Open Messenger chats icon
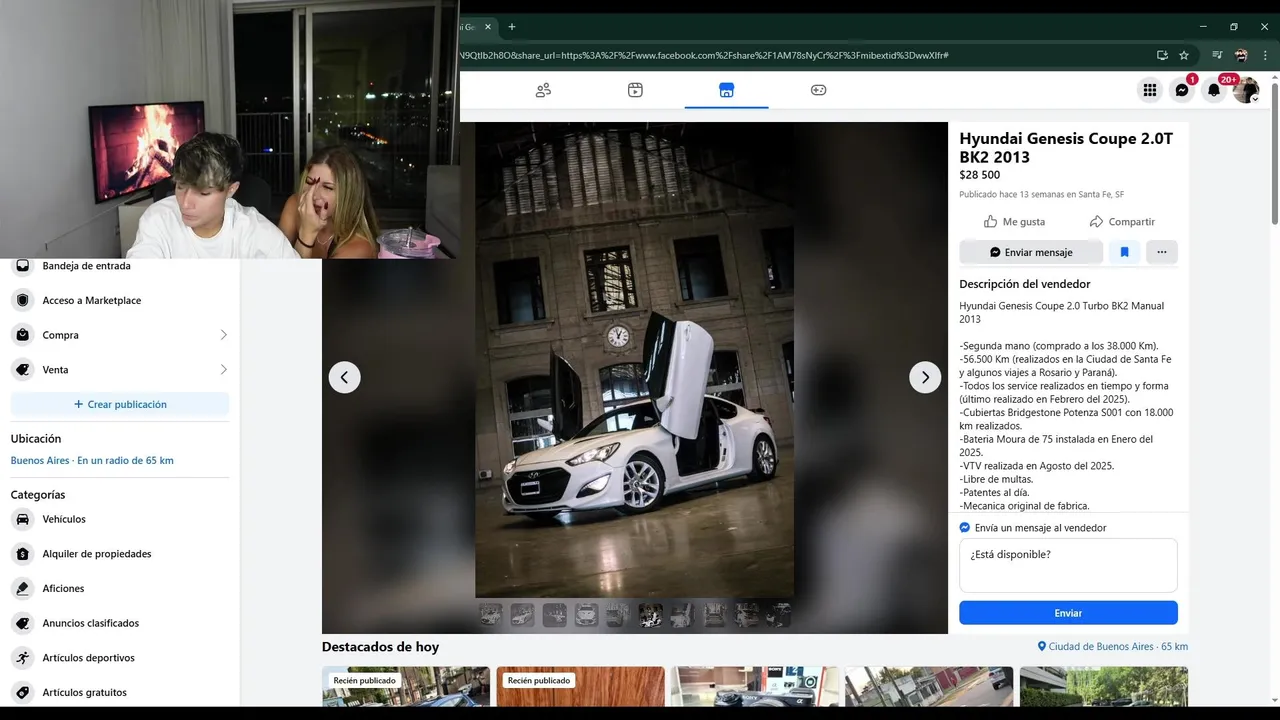The image size is (1280, 720). (x=1182, y=90)
